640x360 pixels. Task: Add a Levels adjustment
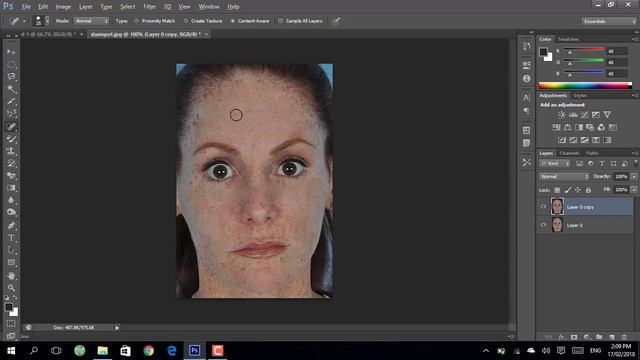[573, 115]
